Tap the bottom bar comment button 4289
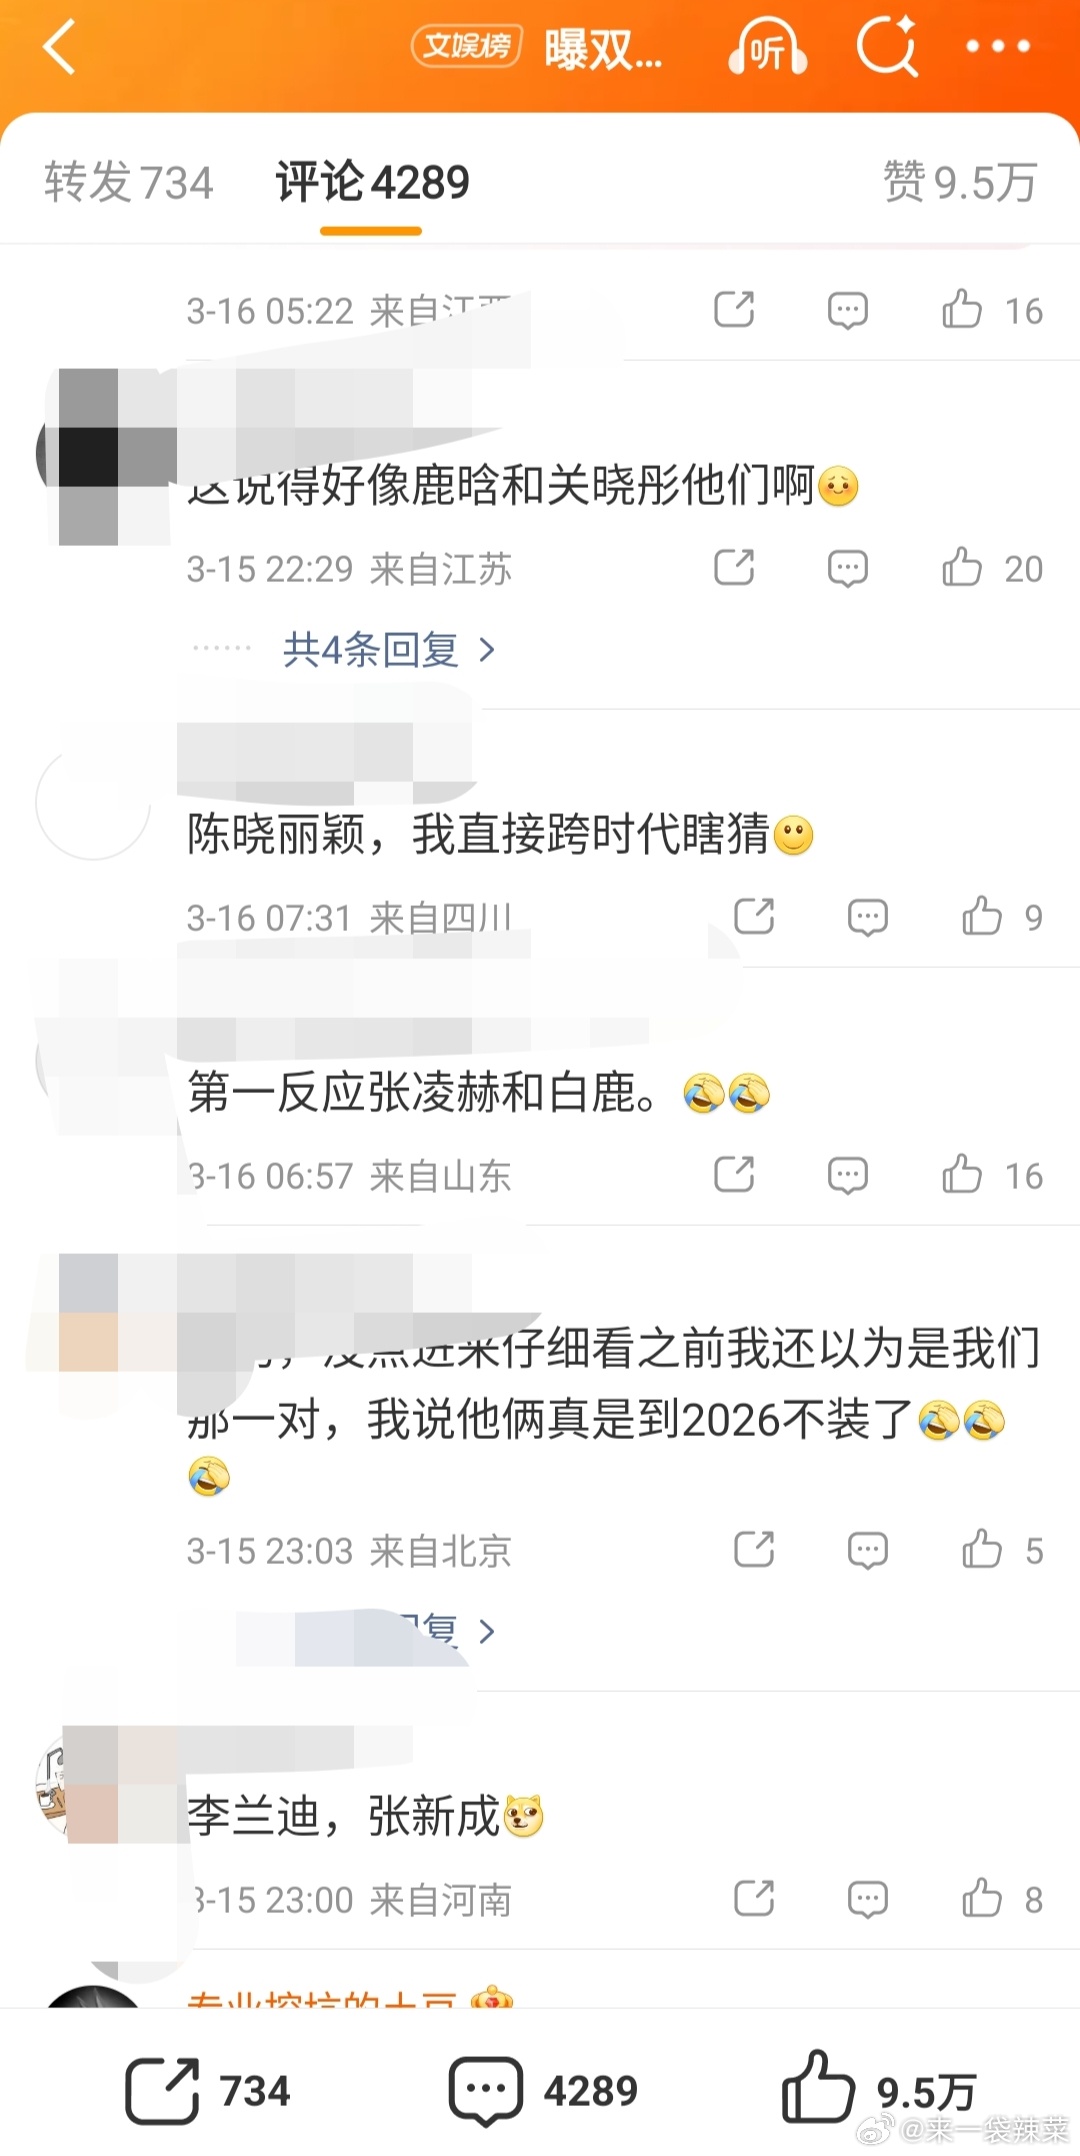 (543, 2090)
